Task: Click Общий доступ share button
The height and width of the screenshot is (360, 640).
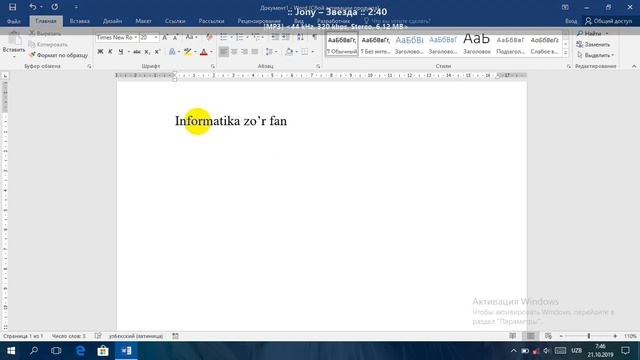Action: pyautogui.click(x=609, y=21)
